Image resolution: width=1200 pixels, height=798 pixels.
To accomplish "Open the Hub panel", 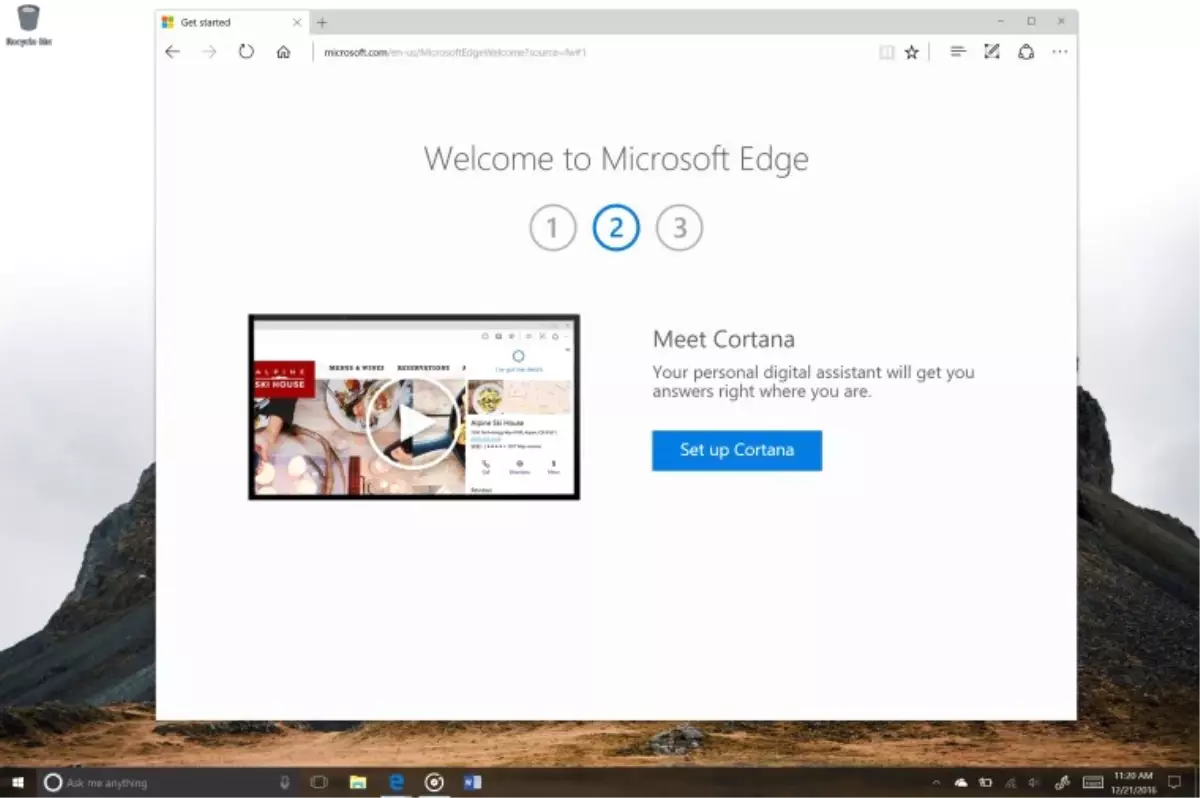I will tap(957, 52).
